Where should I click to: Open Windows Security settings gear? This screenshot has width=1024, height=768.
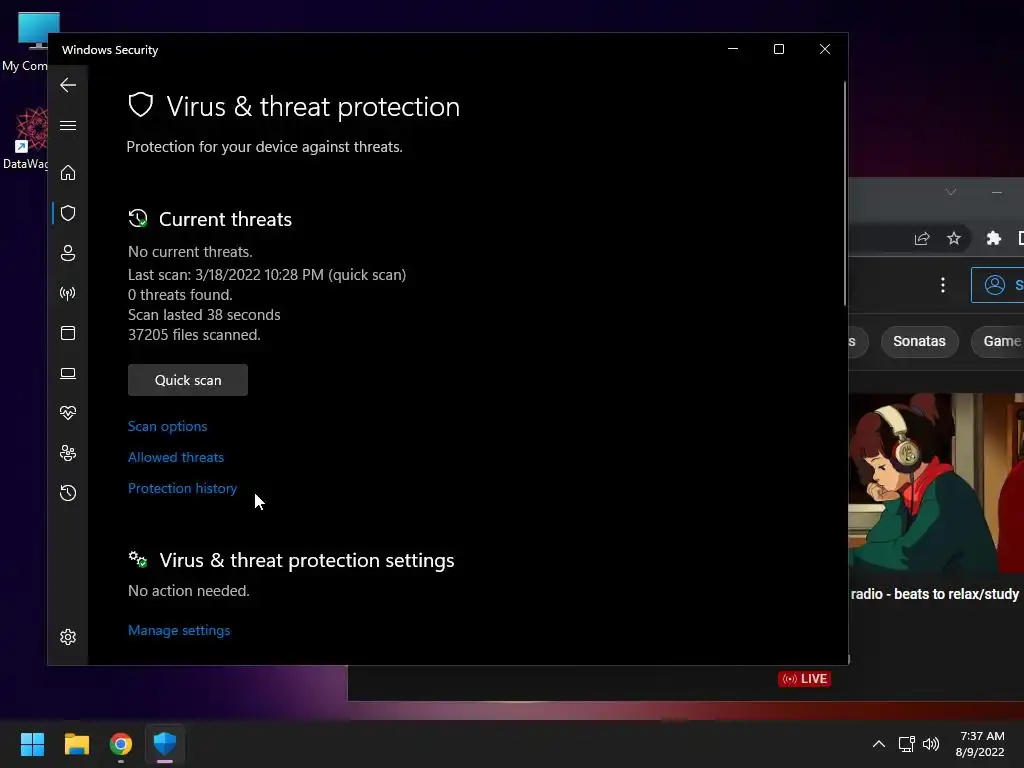pyautogui.click(x=68, y=637)
